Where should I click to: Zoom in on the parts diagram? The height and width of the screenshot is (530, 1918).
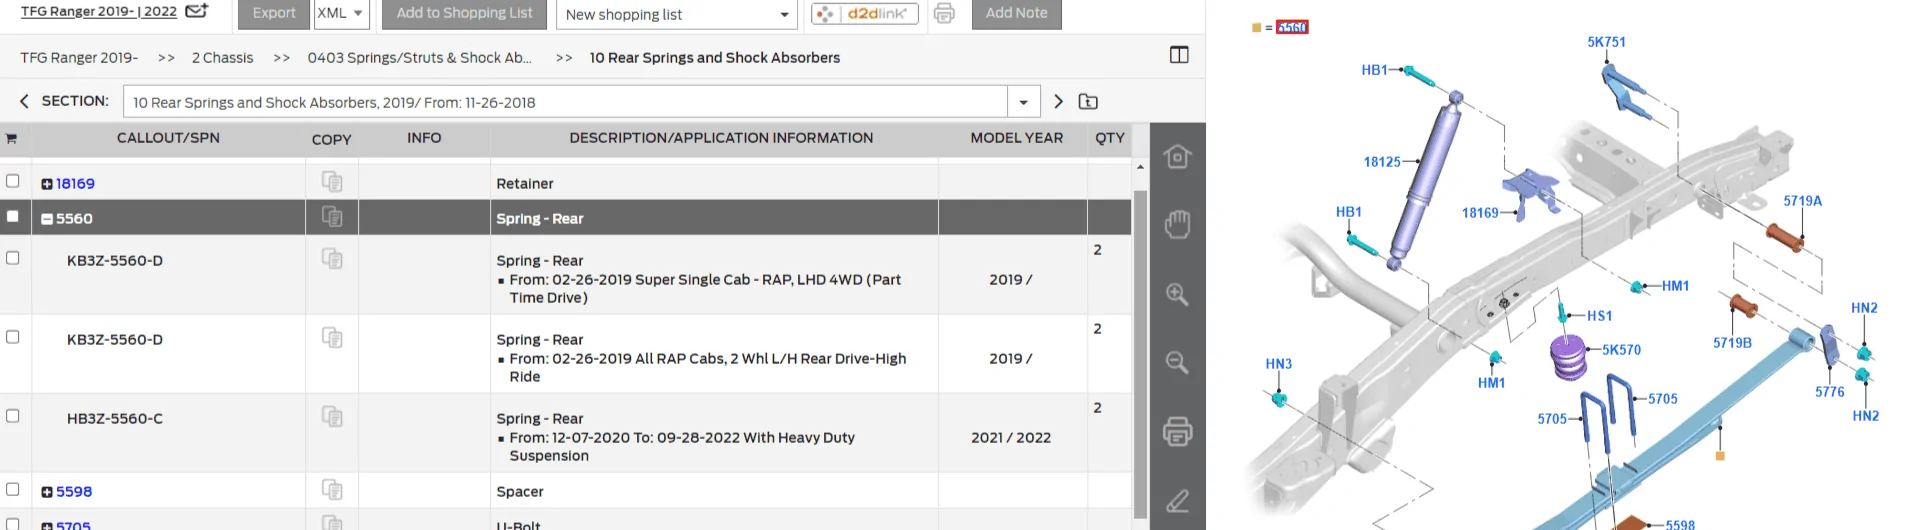pyautogui.click(x=1178, y=294)
